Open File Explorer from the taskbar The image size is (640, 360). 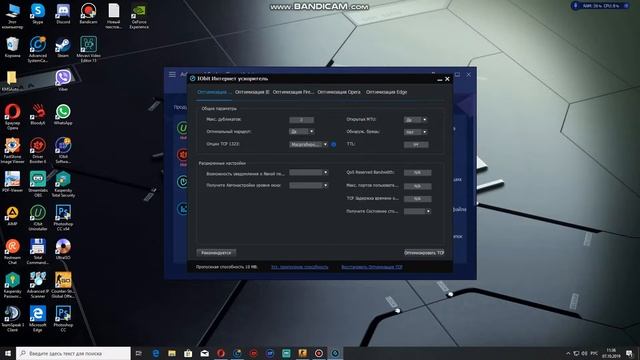(172, 353)
